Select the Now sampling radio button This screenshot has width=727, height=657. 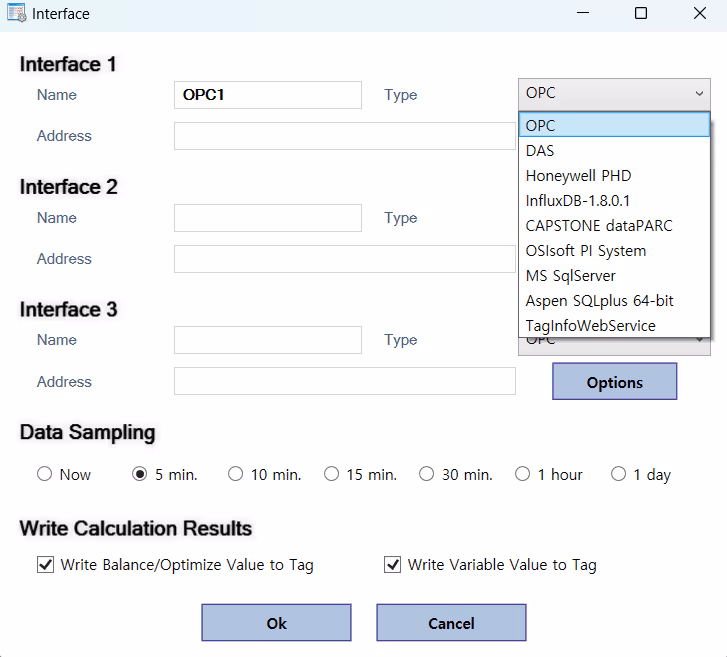(x=45, y=474)
